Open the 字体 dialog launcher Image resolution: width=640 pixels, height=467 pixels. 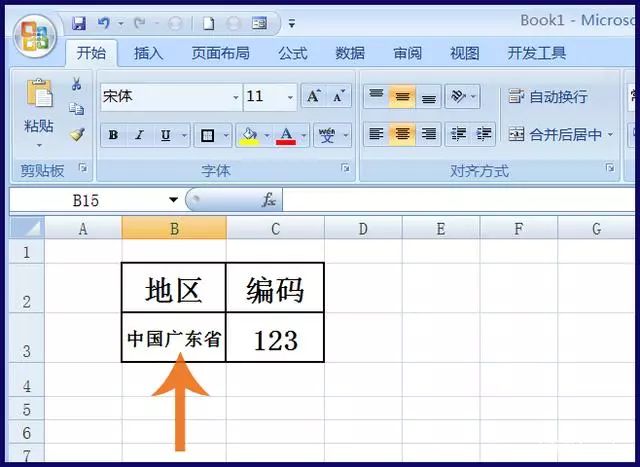[345, 168]
